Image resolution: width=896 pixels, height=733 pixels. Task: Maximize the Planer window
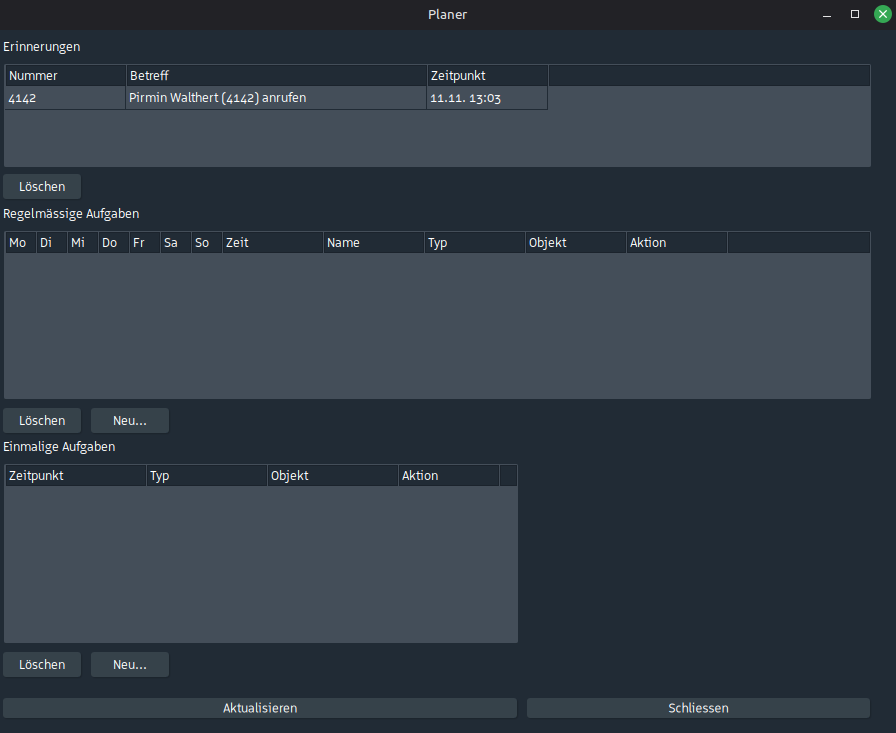tap(854, 14)
